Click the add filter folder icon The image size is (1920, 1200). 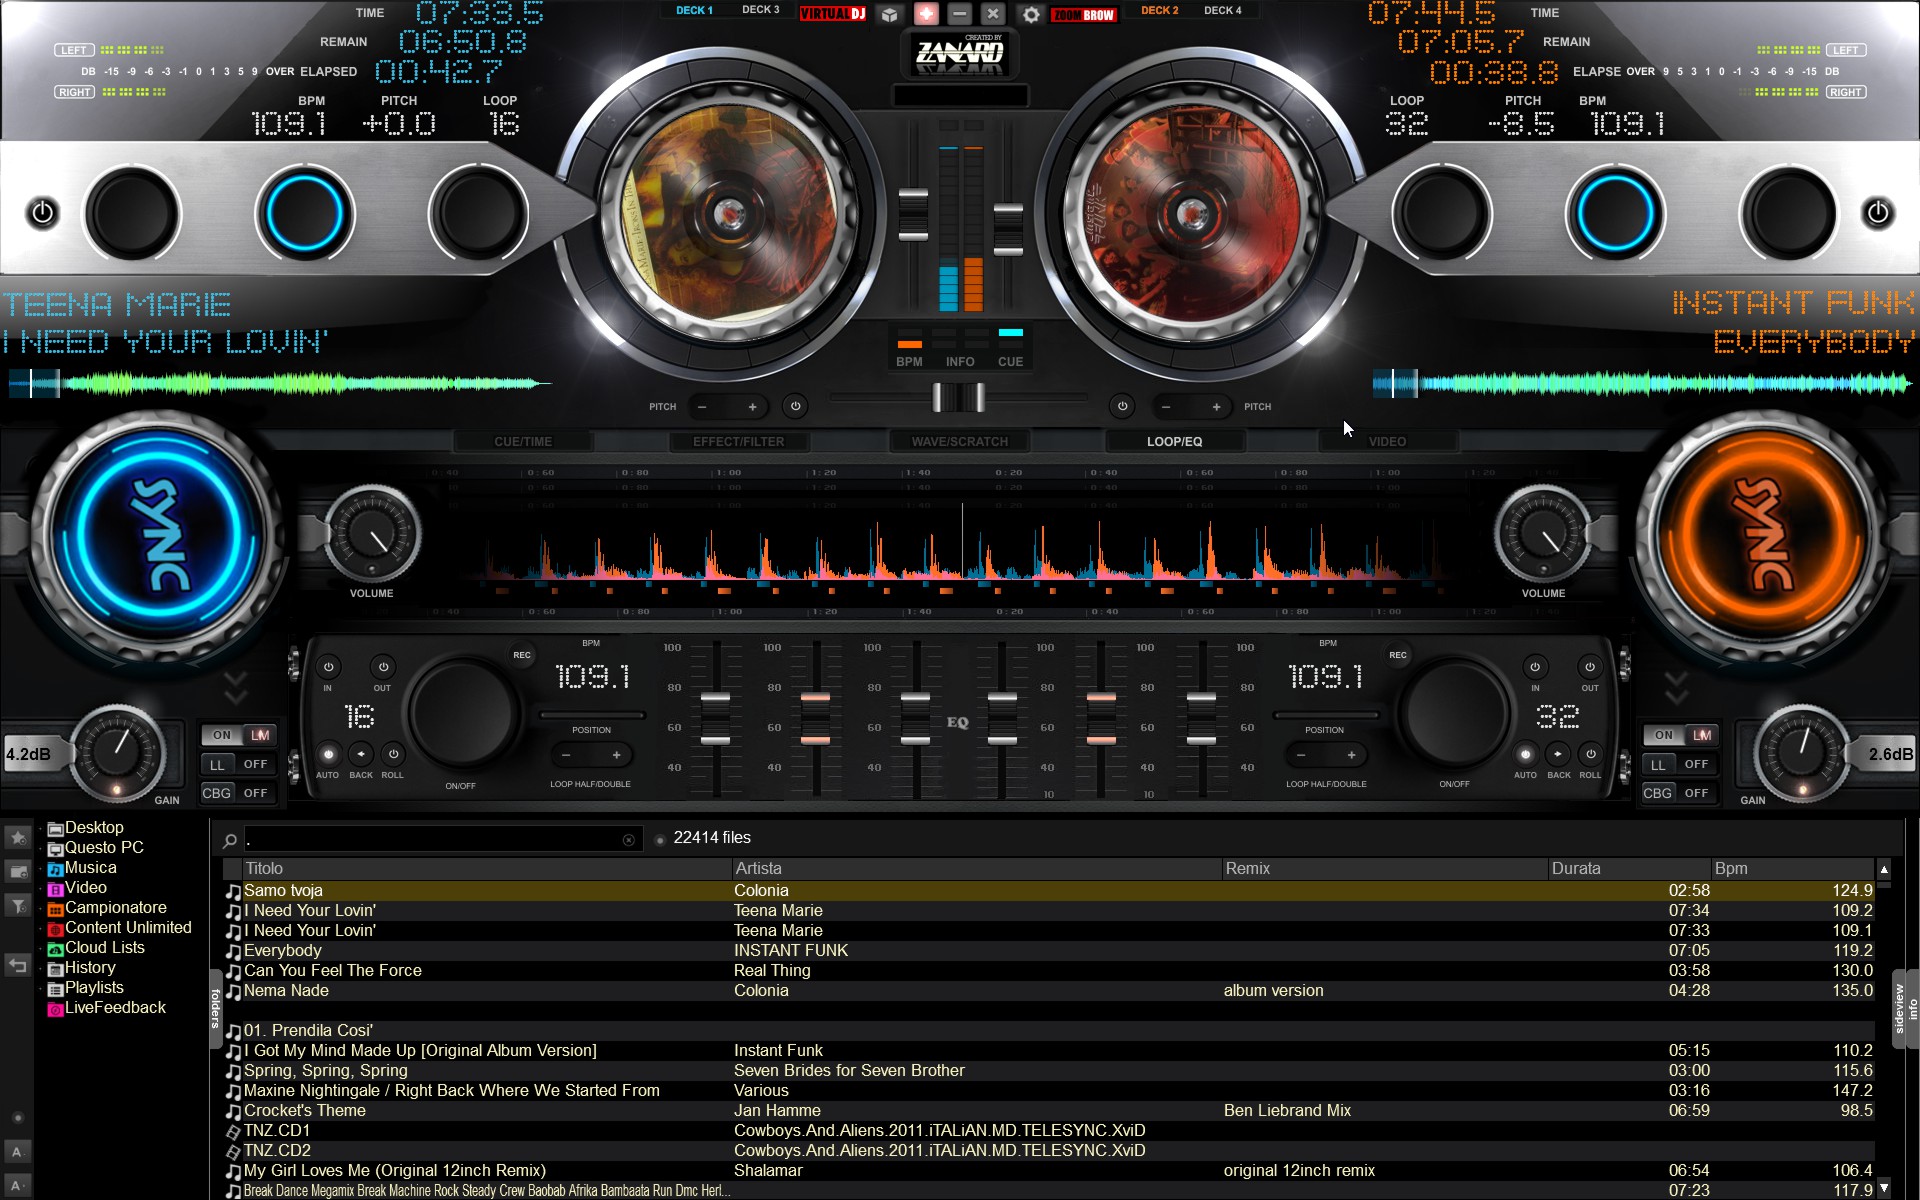17,906
